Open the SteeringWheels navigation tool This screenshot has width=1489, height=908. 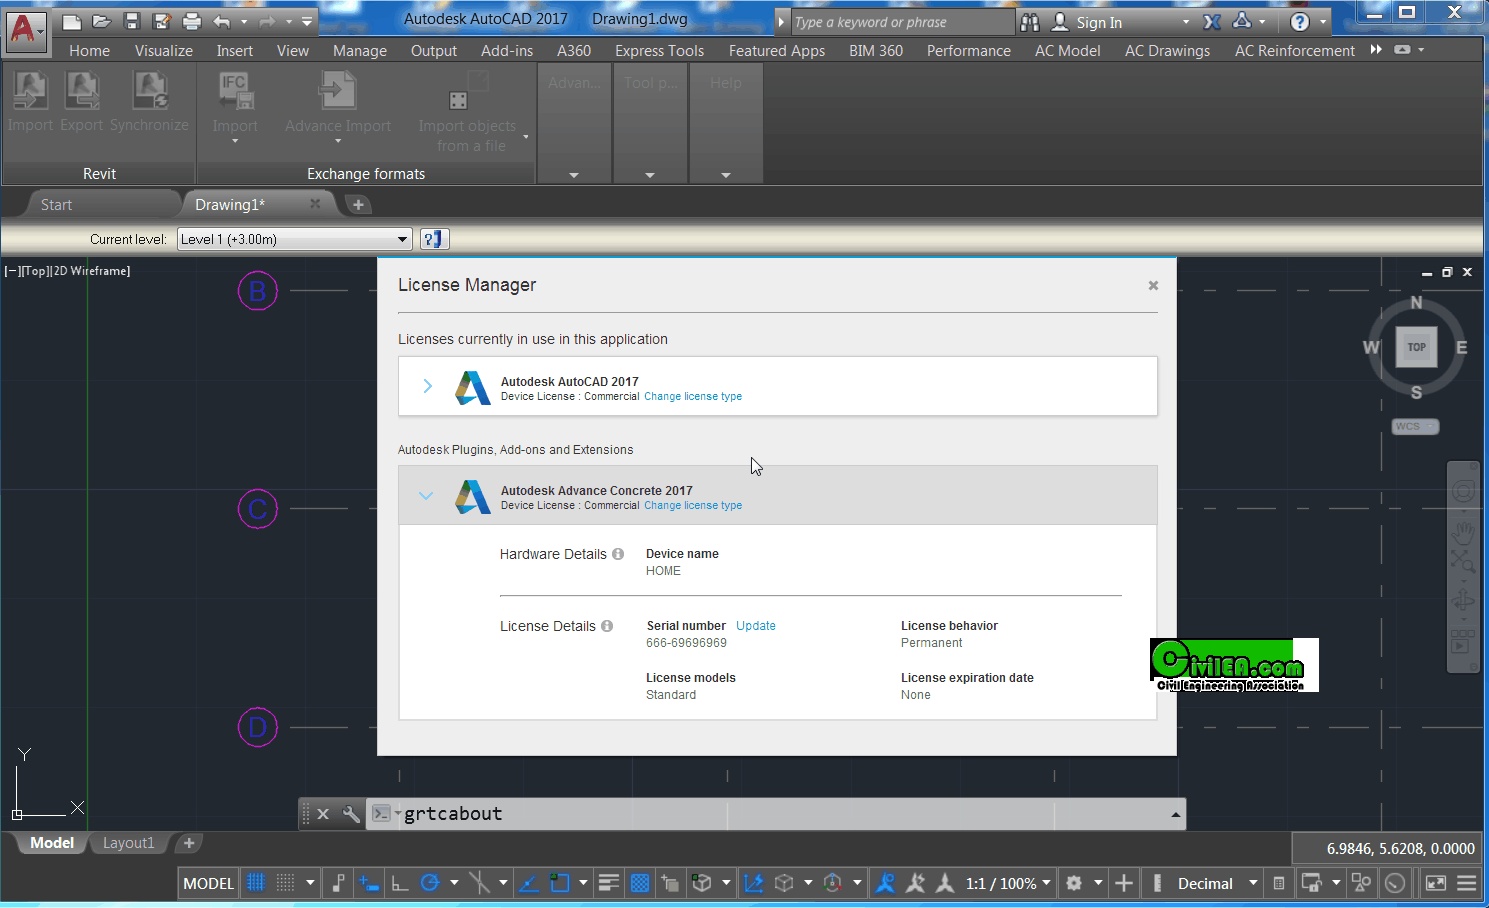[1463, 491]
